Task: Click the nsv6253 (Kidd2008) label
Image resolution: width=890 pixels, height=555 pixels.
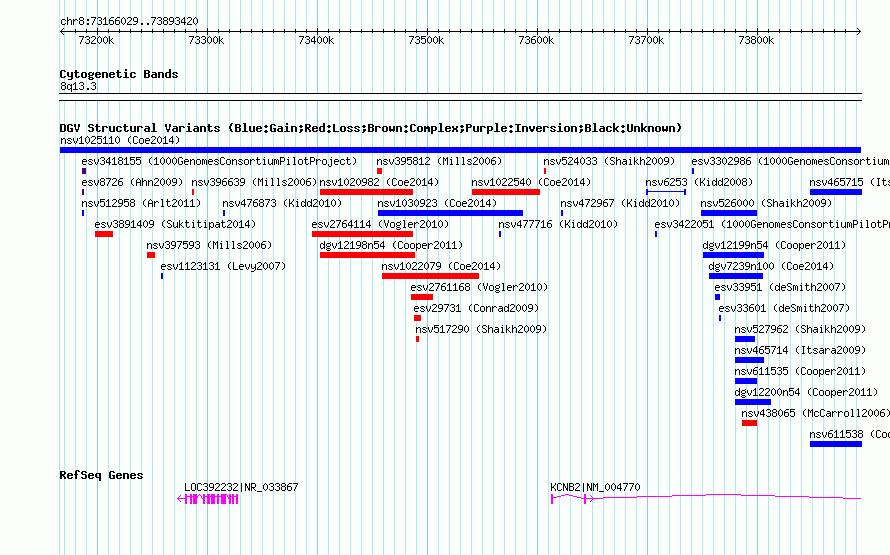Action: [699, 182]
